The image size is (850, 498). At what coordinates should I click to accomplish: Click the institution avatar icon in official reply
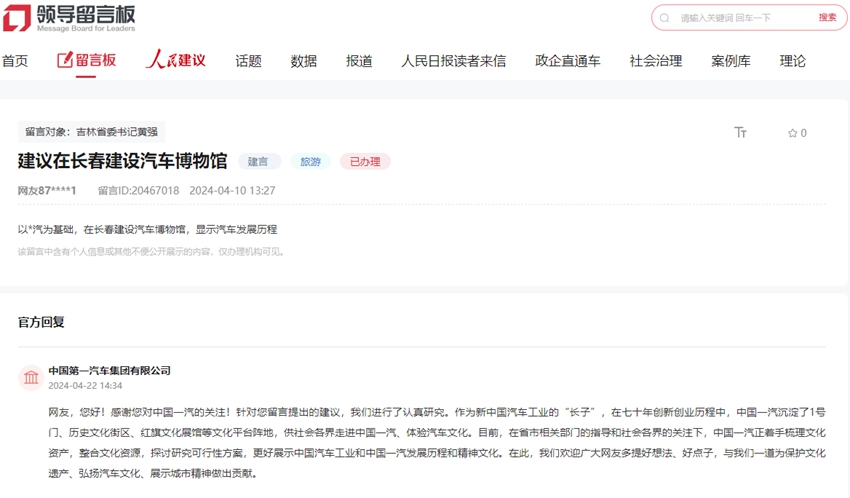click(x=31, y=377)
